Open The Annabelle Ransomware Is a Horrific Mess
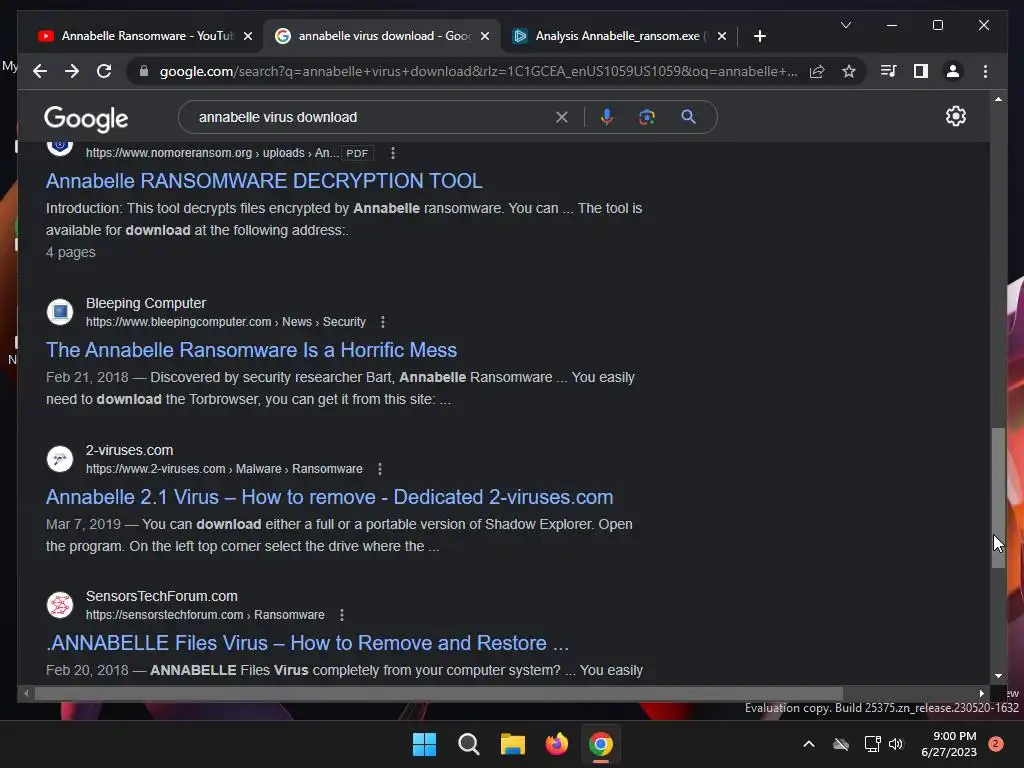Screen dimensions: 1024x768 tap(251, 350)
